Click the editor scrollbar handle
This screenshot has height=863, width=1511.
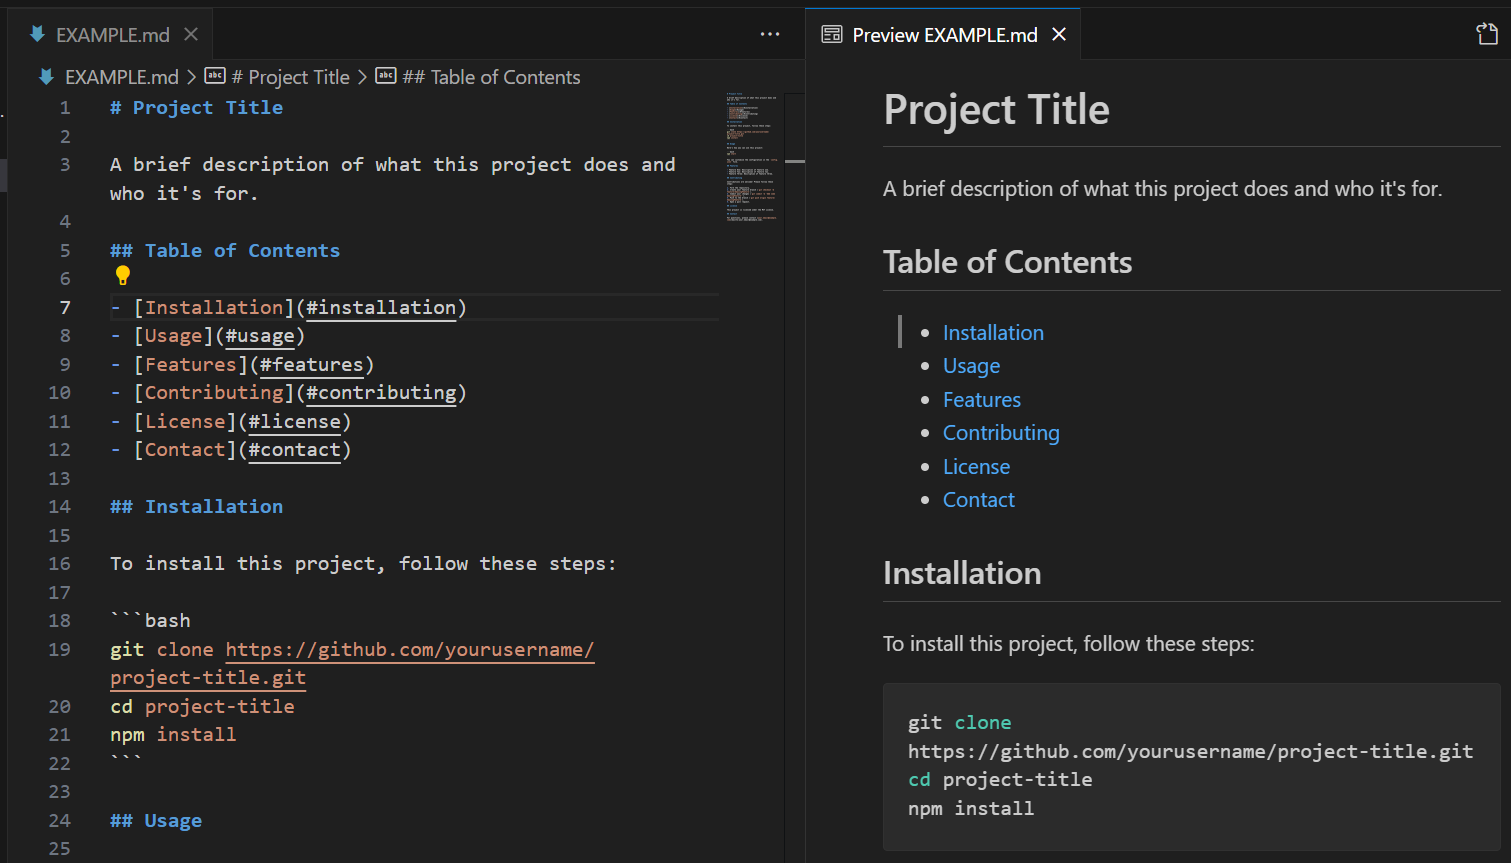click(x=793, y=160)
